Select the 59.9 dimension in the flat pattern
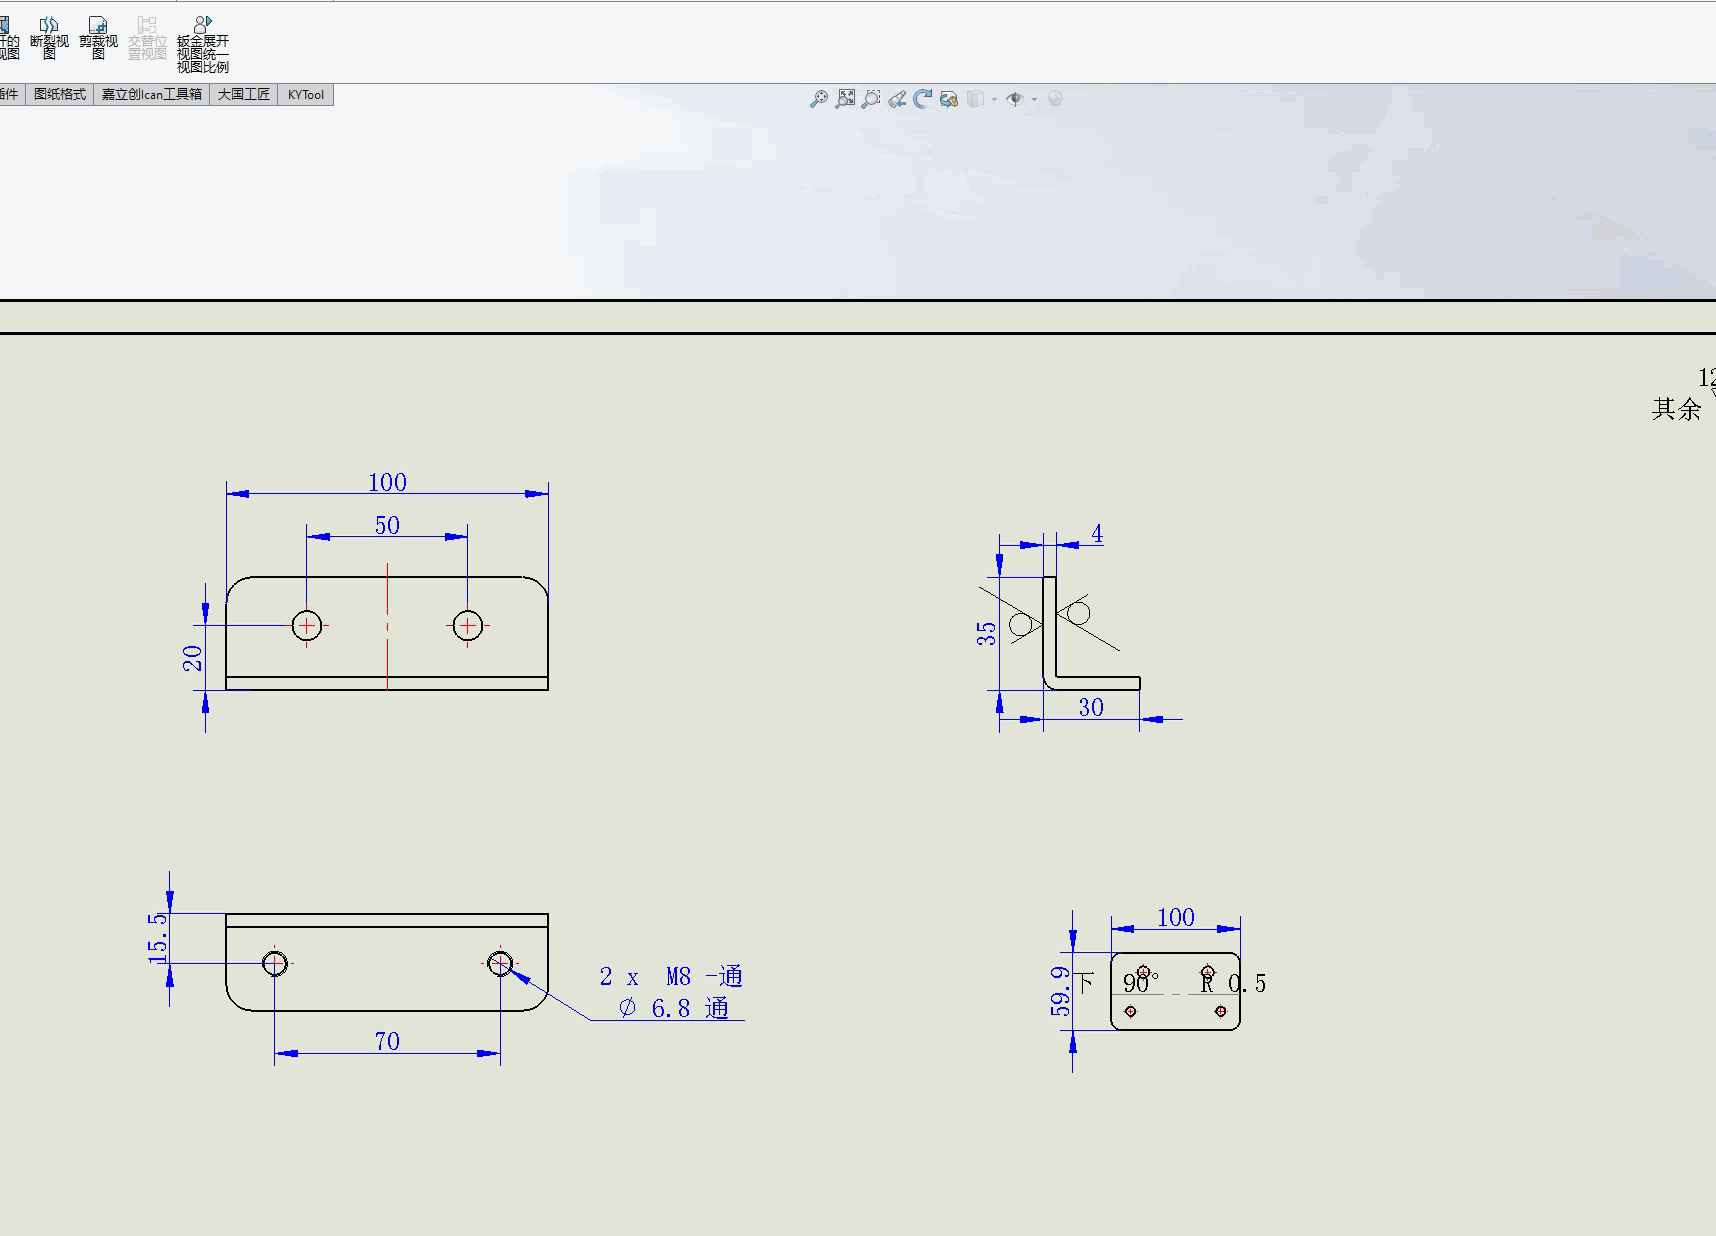This screenshot has width=1716, height=1236. point(1060,991)
